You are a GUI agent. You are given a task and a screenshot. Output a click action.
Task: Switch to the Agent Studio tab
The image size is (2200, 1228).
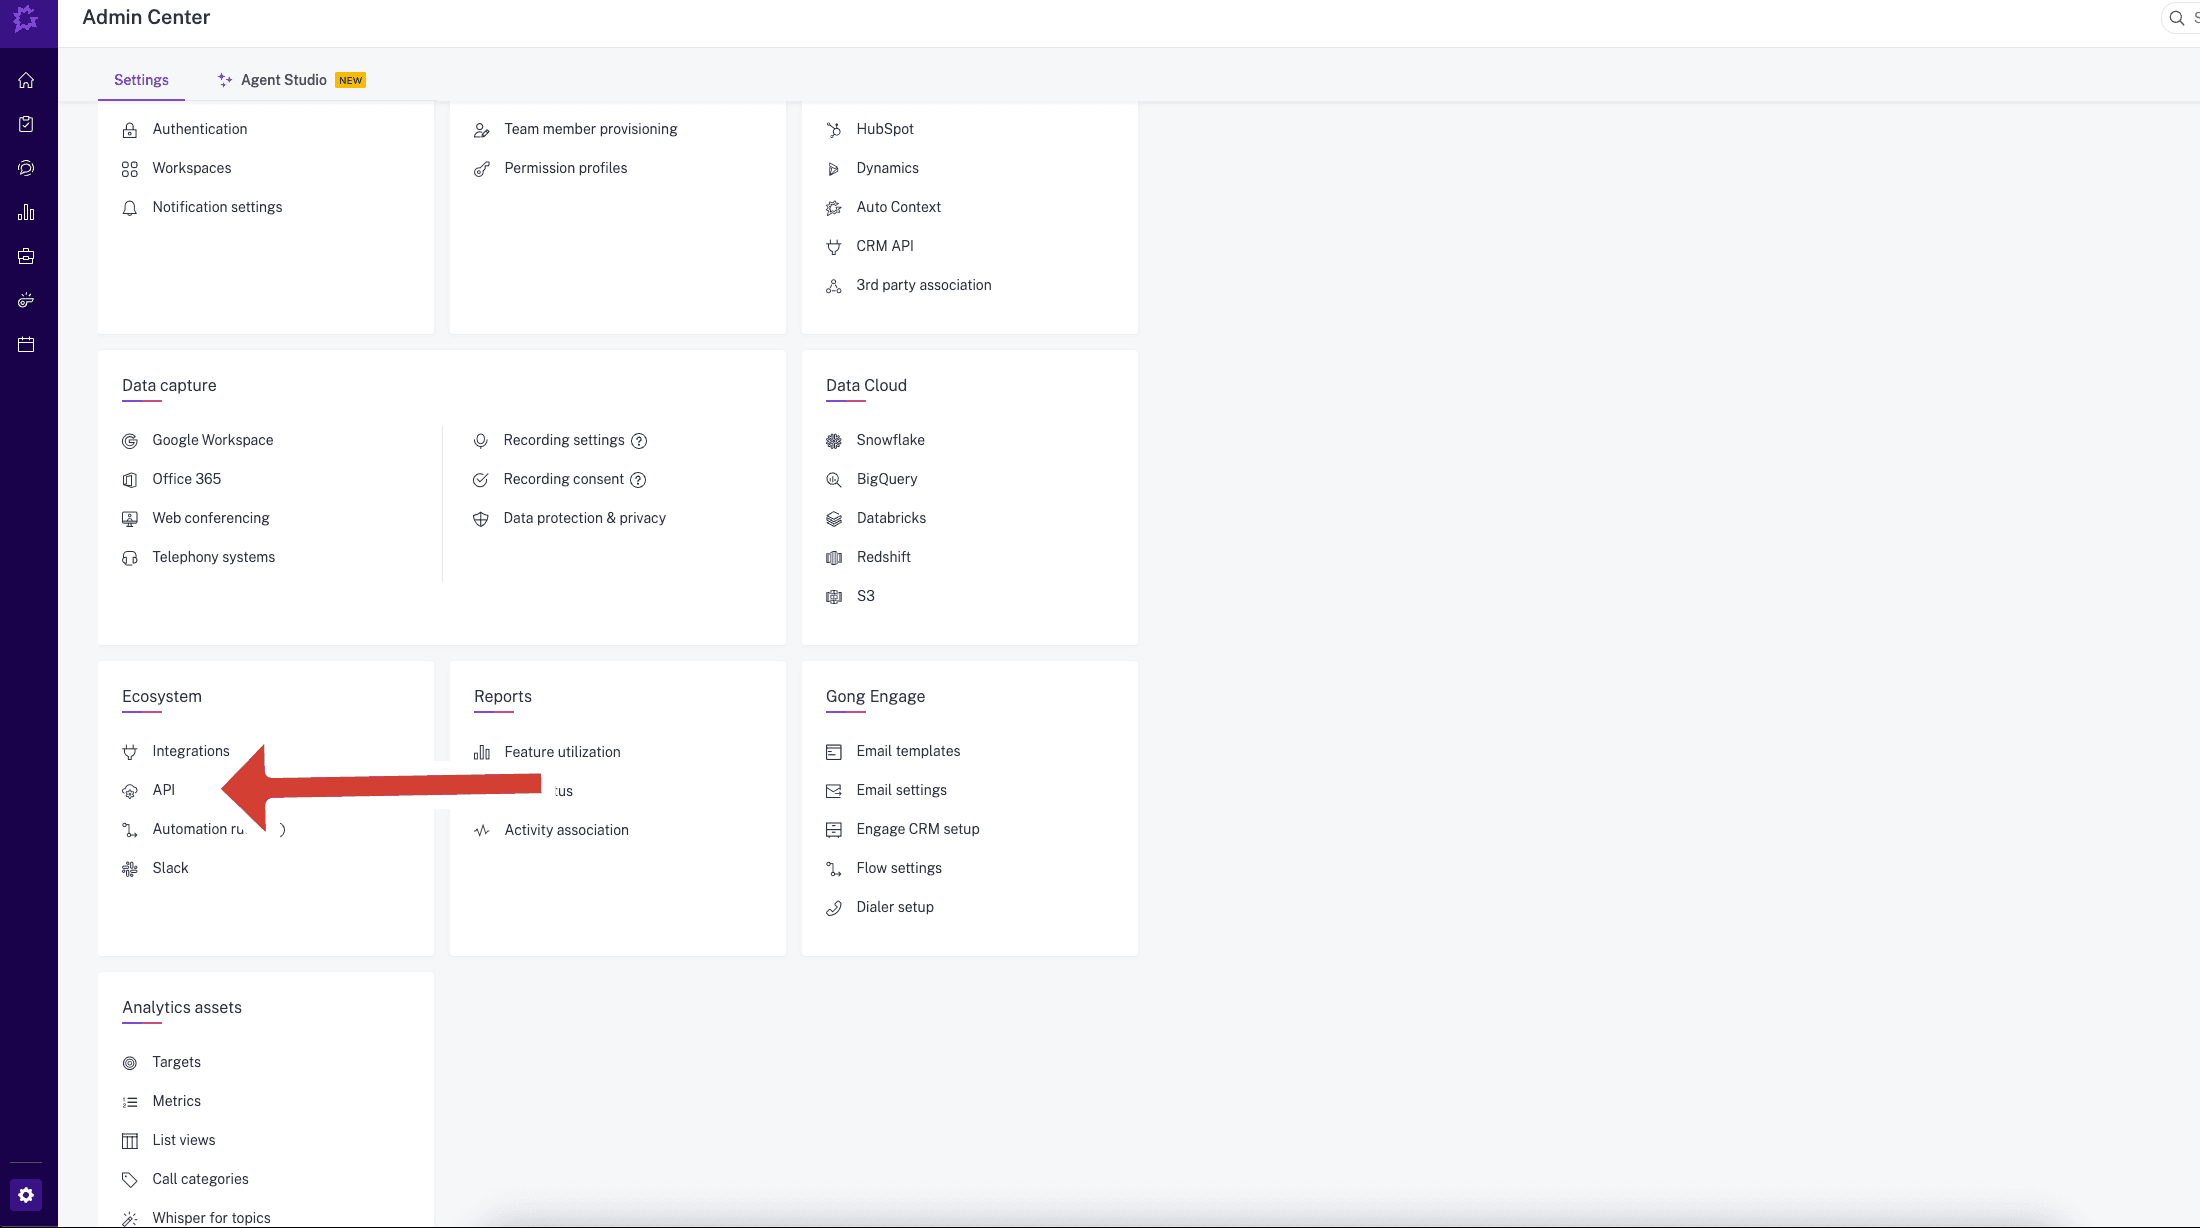click(283, 80)
